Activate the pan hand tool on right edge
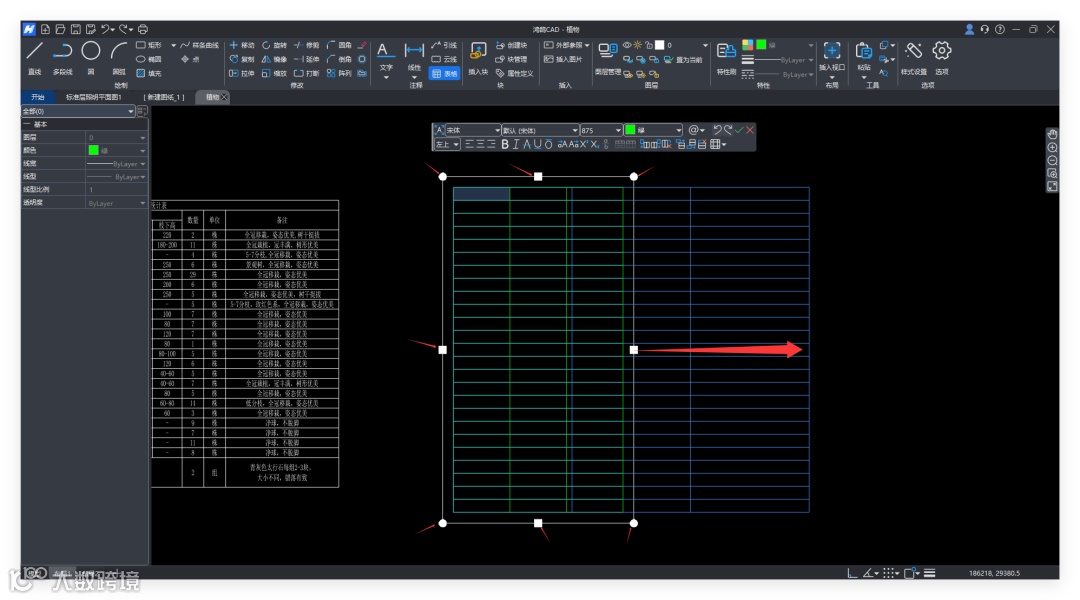Image resolution: width=1080 pixels, height=600 pixels. (1052, 134)
